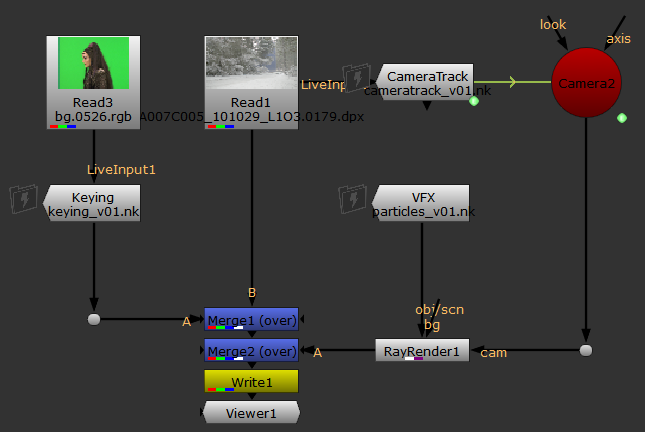Click the green indicator dot beside Camera2

pyautogui.click(x=621, y=118)
